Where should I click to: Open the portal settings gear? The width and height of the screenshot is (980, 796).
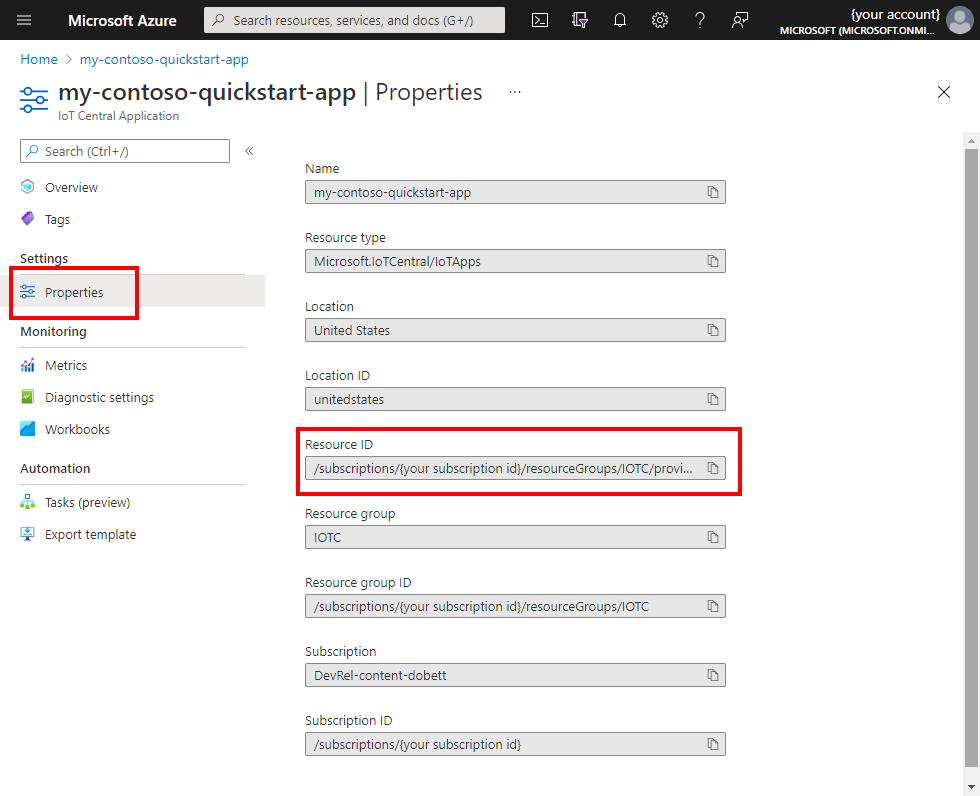(x=660, y=20)
